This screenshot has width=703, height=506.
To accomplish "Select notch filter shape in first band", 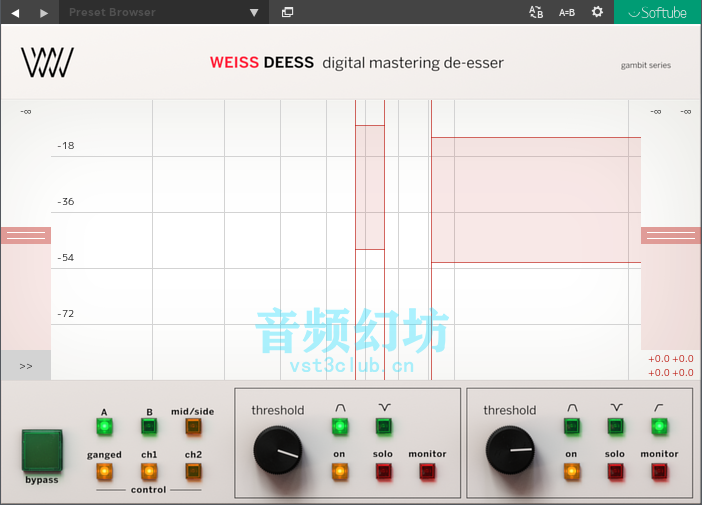I will 384,426.
